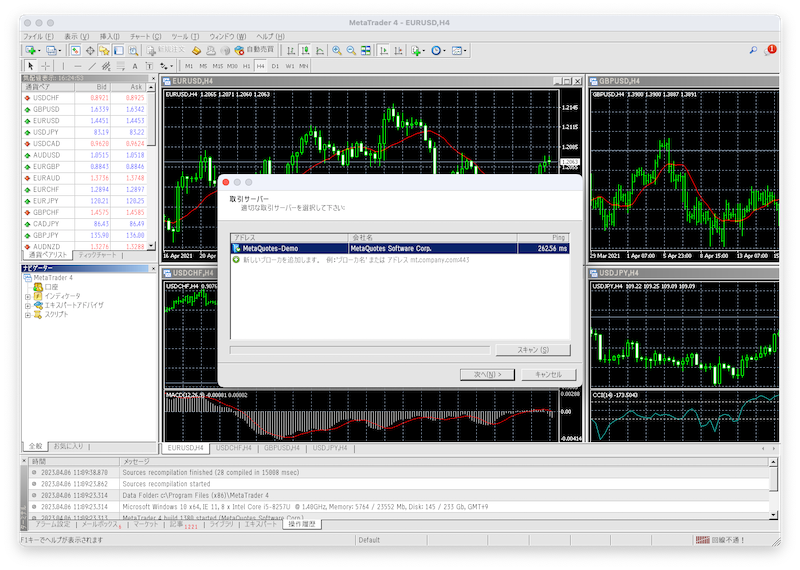Screen dimensions: 800x570
Task: Click the search magnifier icon at top right
Action: [753, 50]
